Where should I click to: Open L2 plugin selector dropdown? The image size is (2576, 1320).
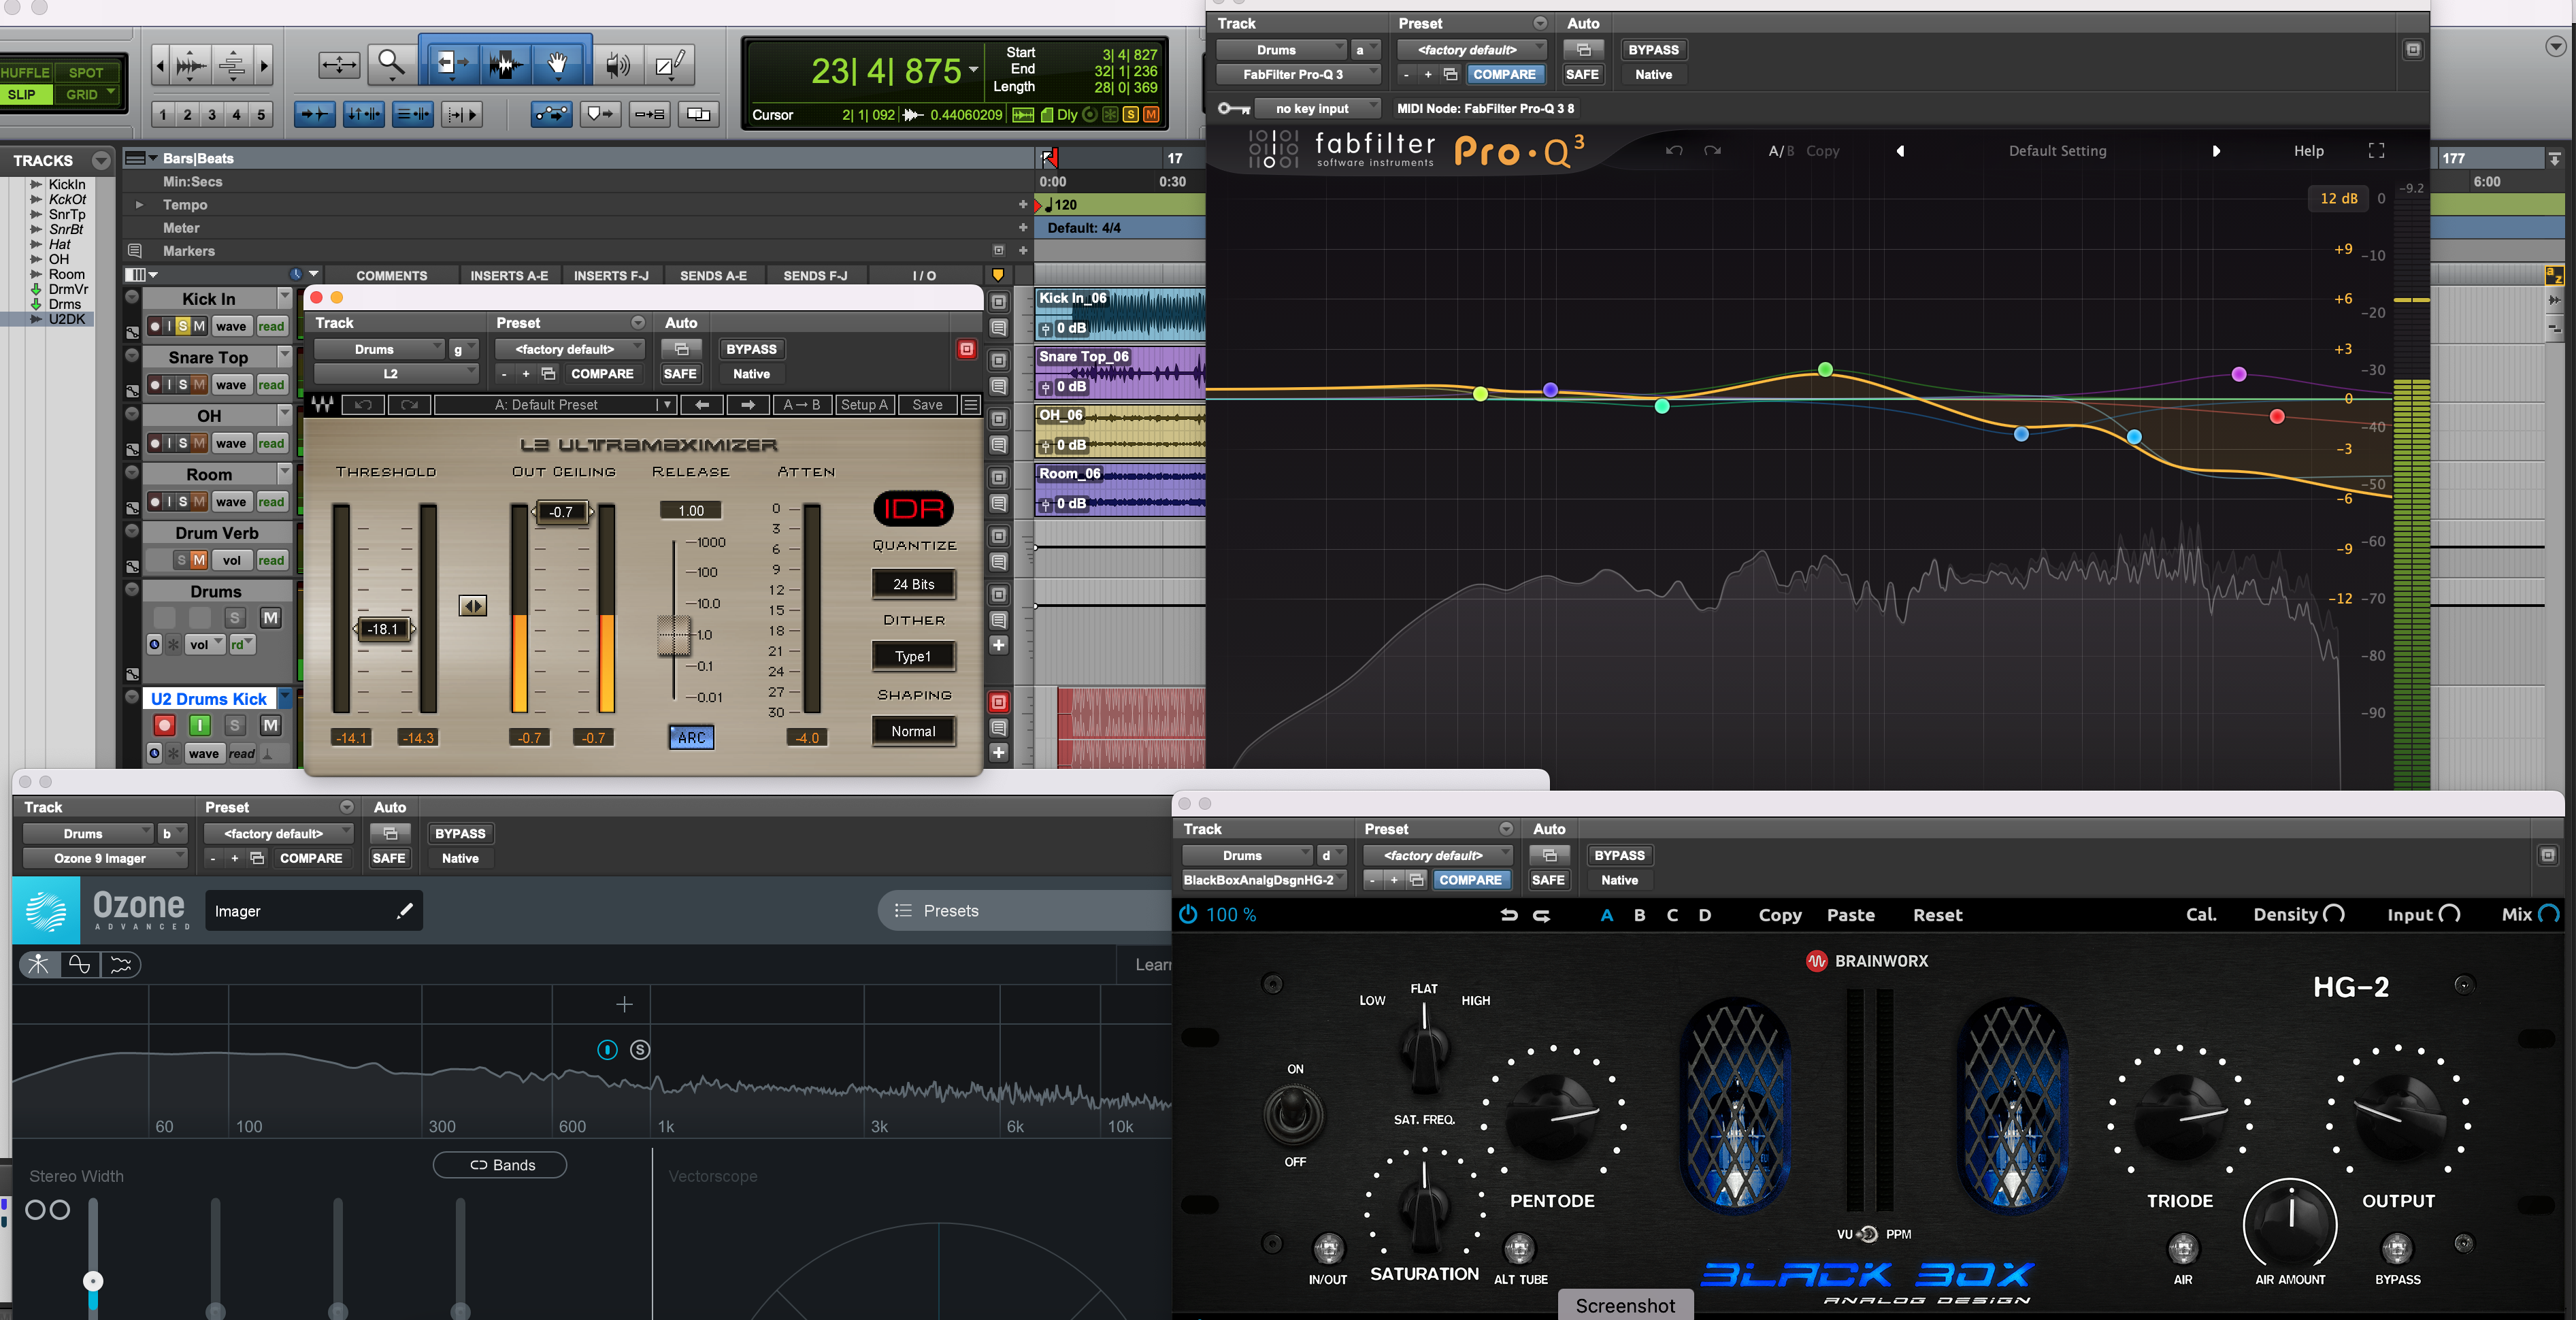click(x=395, y=374)
